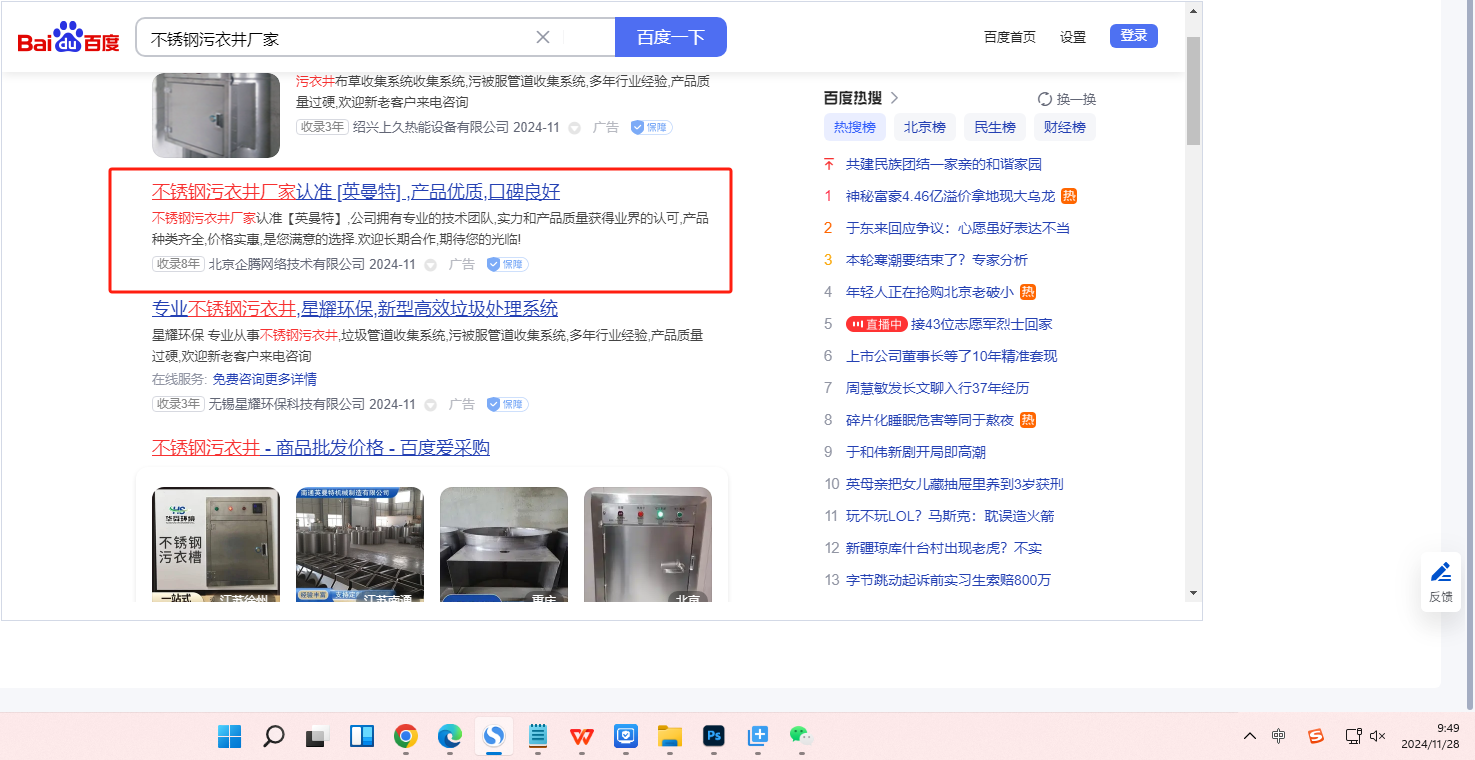Click 免费咨询更多详情 link
The height and width of the screenshot is (760, 1475).
coord(265,379)
